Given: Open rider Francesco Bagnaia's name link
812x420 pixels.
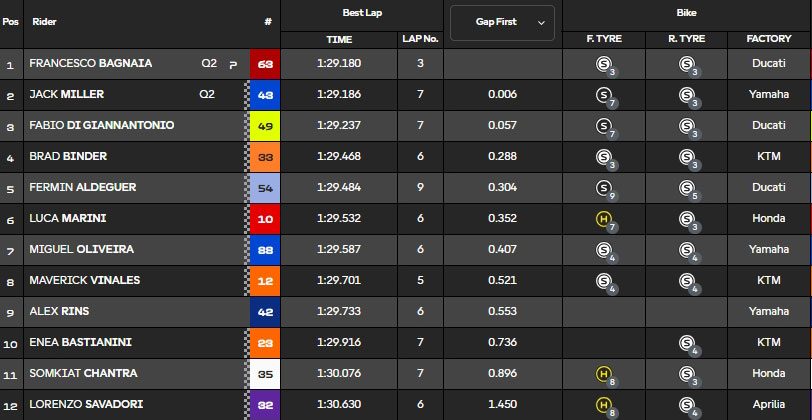Looking at the screenshot, I should (x=91, y=63).
